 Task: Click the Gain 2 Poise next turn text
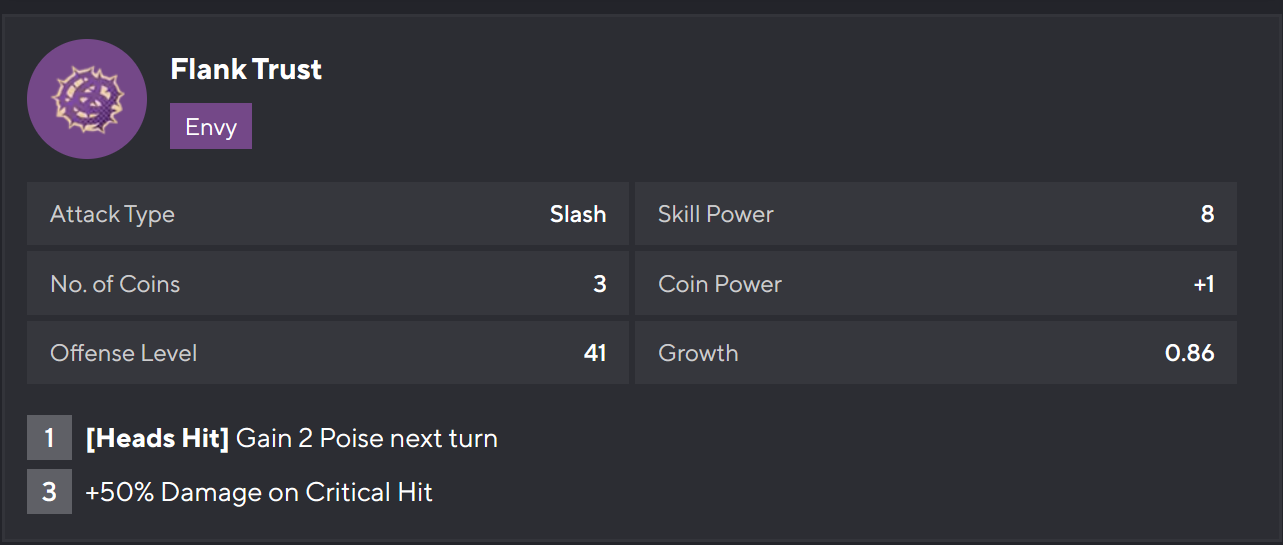pyautogui.click(x=367, y=438)
